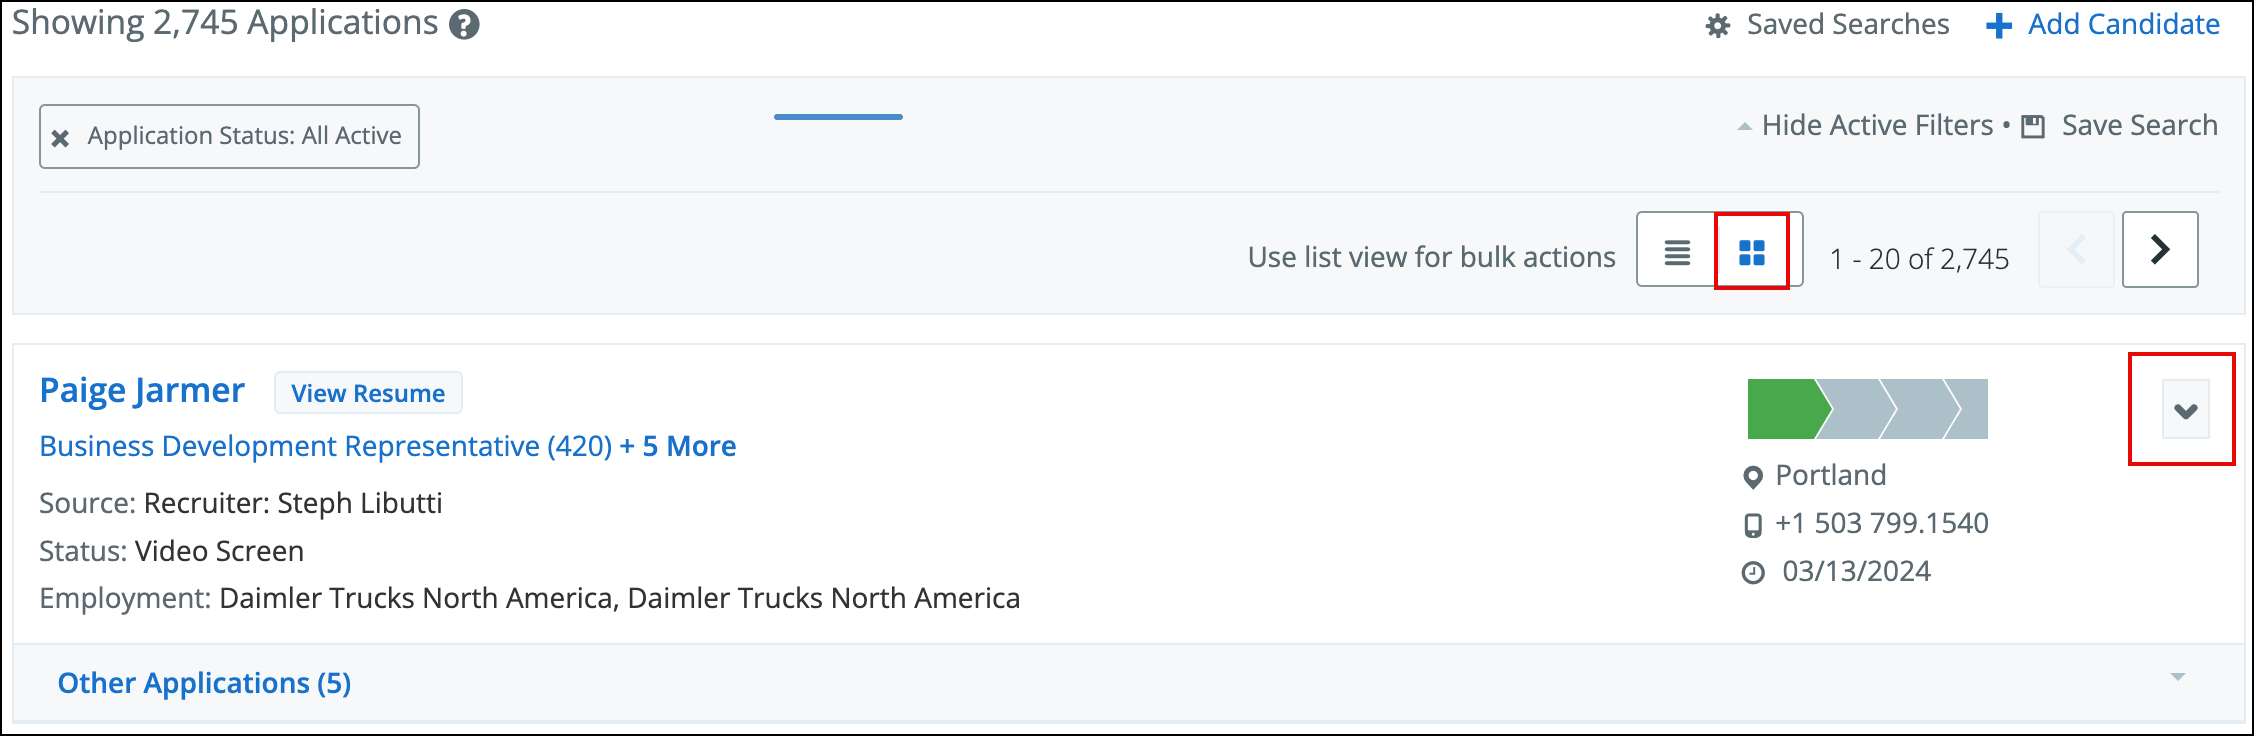2254x736 pixels.
Task: Click the View Resume button
Action: coord(368,393)
